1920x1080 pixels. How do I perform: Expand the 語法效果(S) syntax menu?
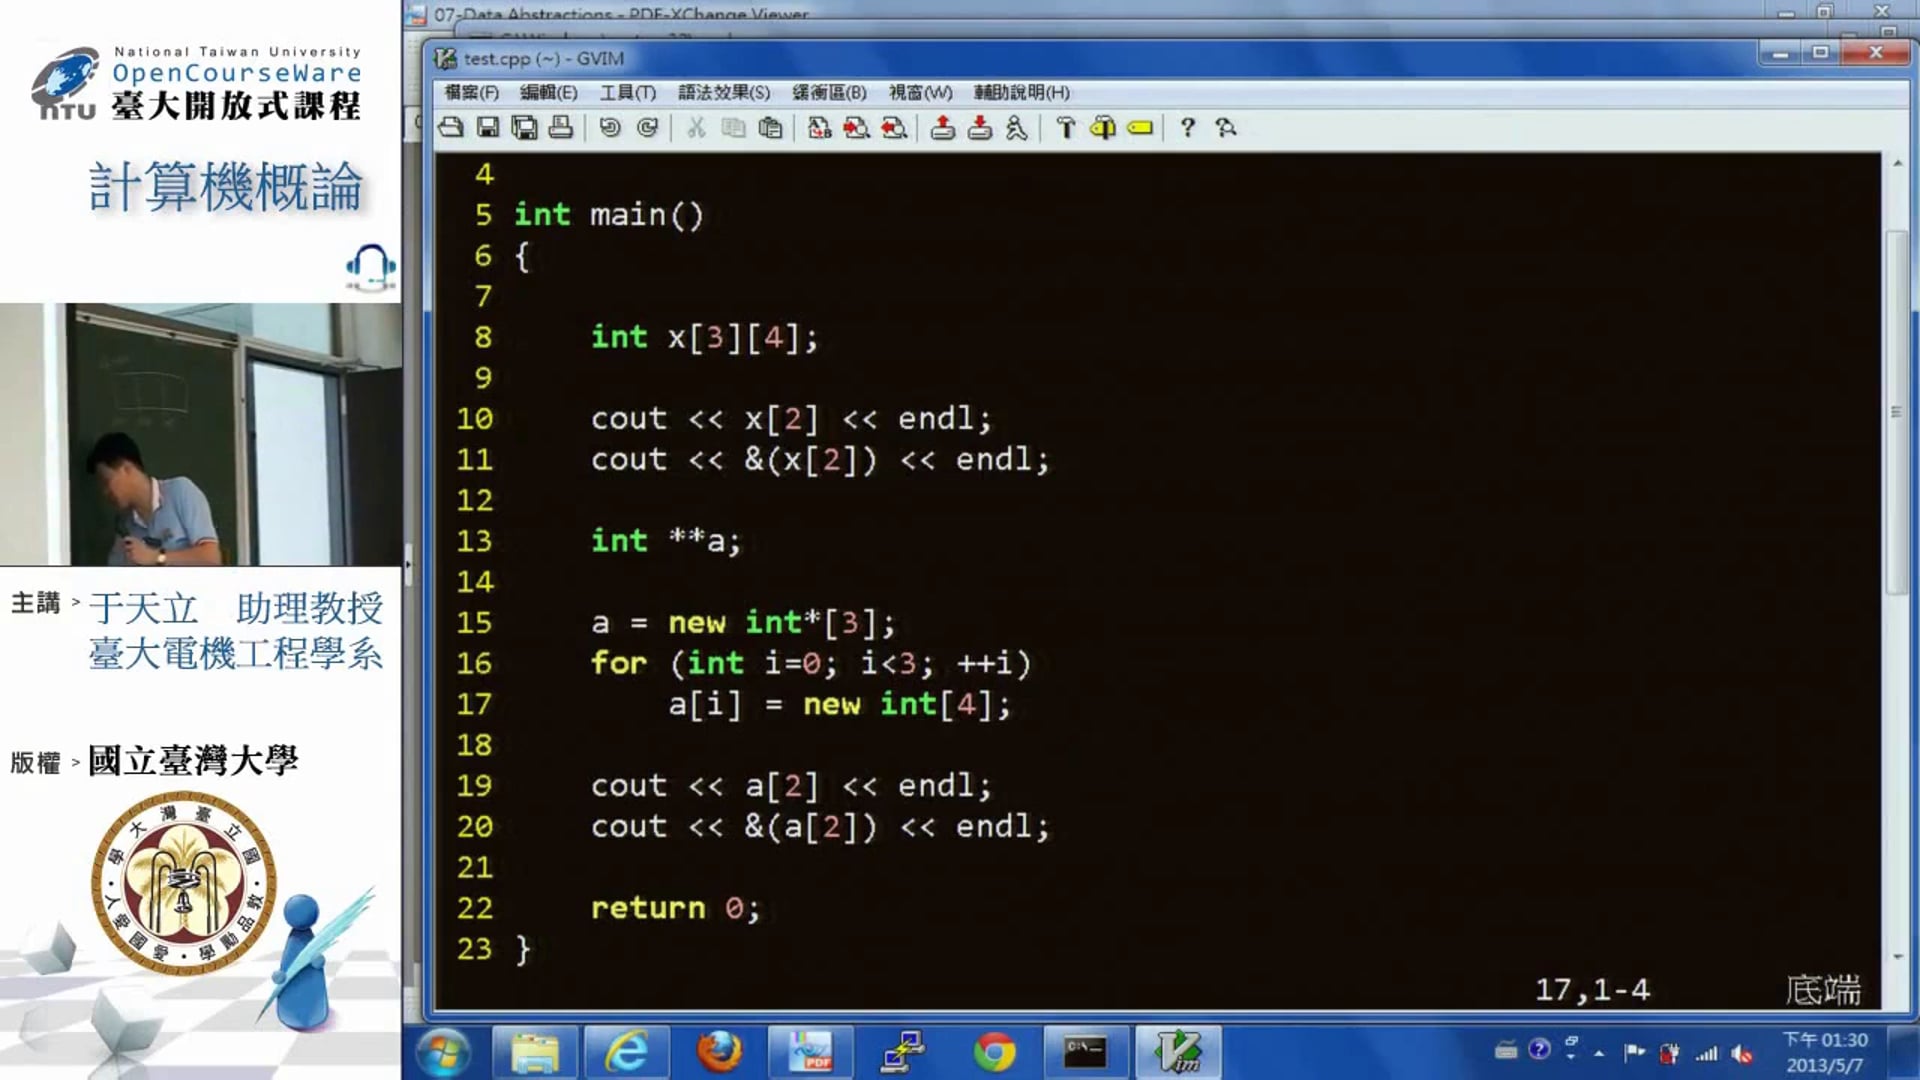click(724, 92)
